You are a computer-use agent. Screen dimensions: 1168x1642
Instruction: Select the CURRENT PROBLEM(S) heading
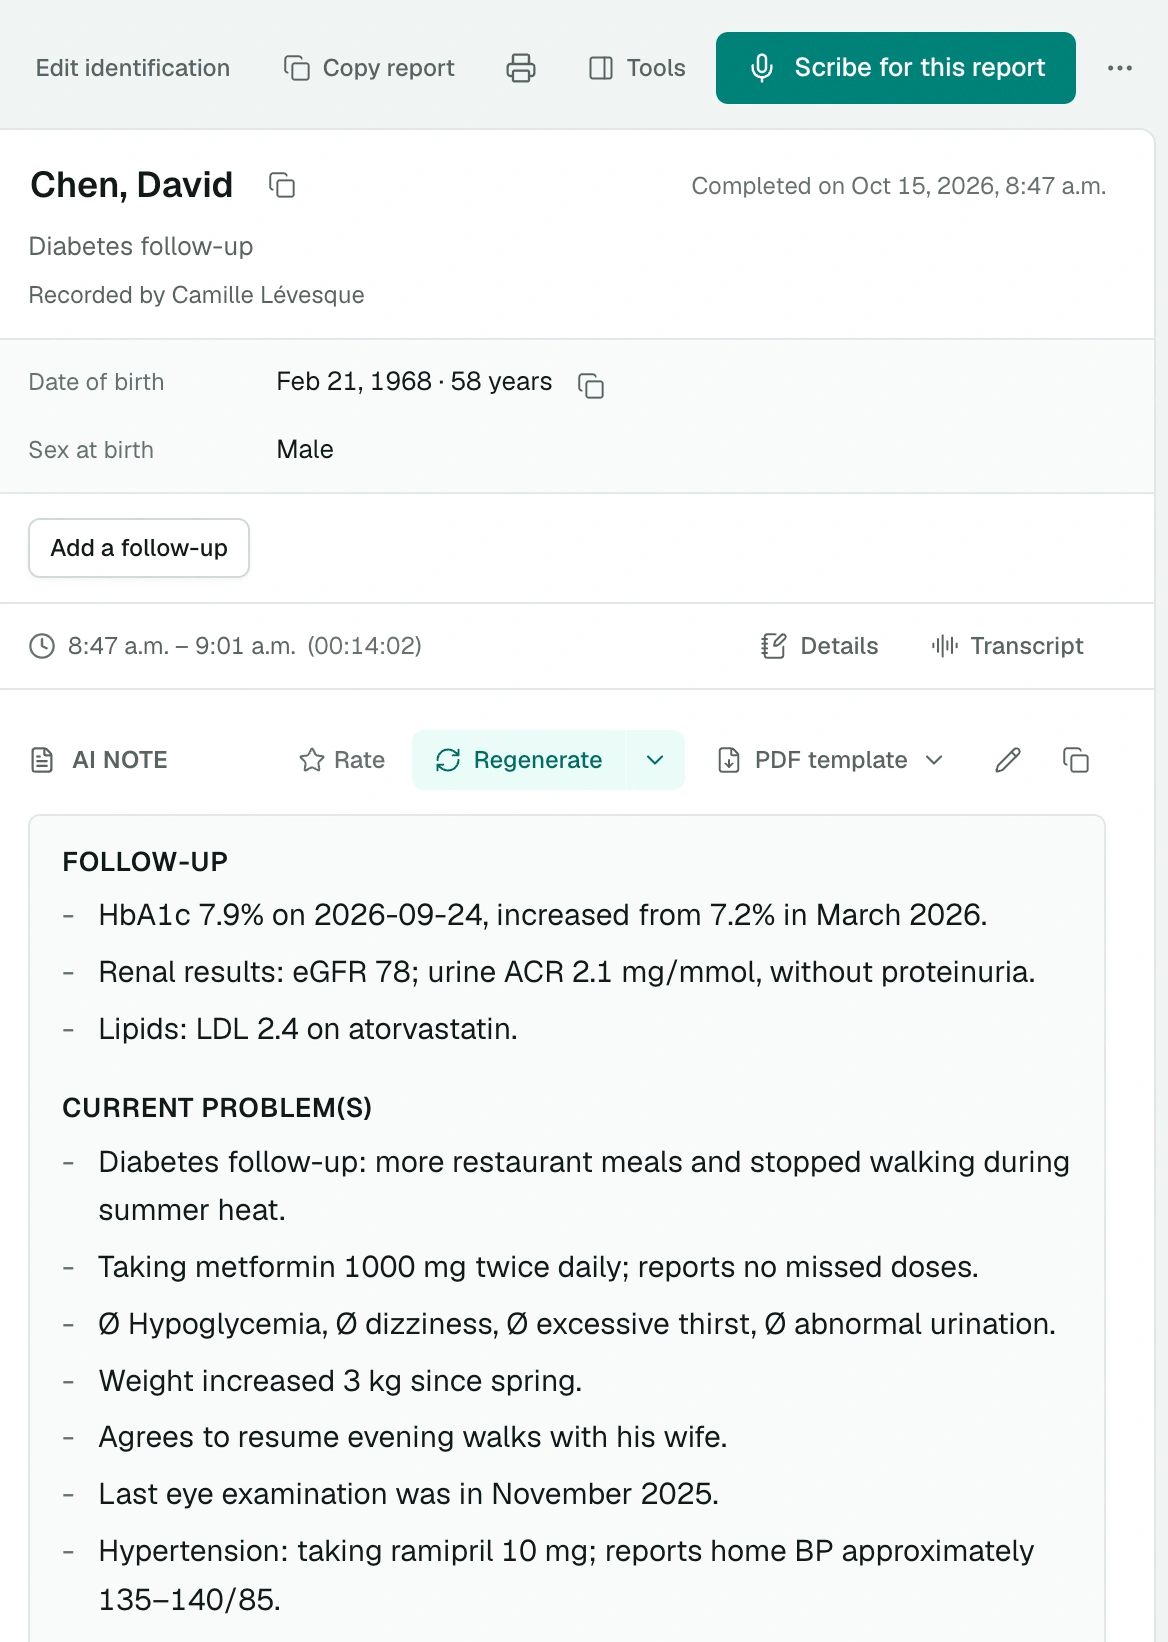(217, 1108)
